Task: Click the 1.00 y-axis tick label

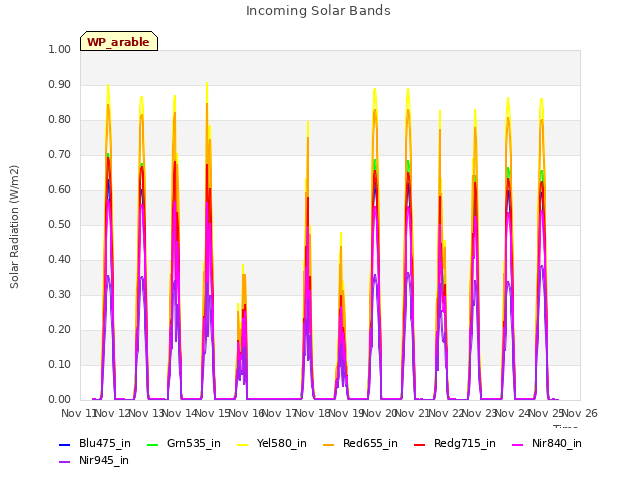Action: tap(60, 49)
